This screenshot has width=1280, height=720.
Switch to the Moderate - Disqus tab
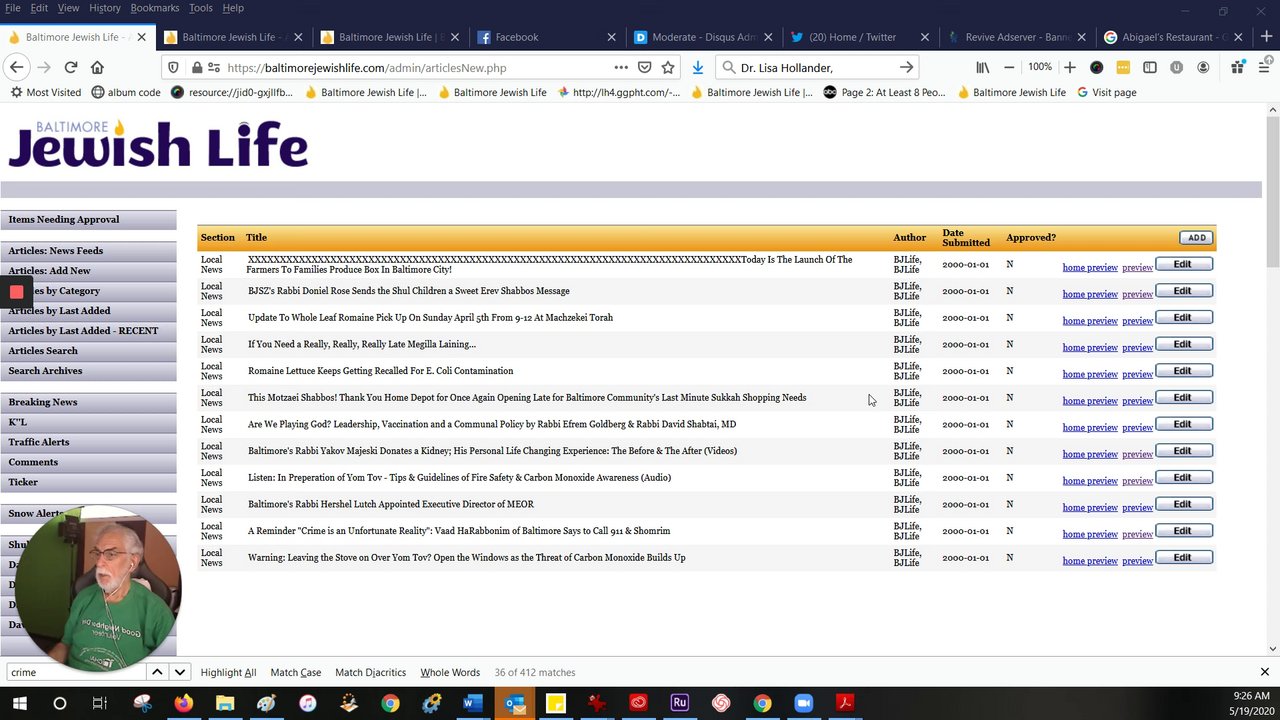coord(703,37)
